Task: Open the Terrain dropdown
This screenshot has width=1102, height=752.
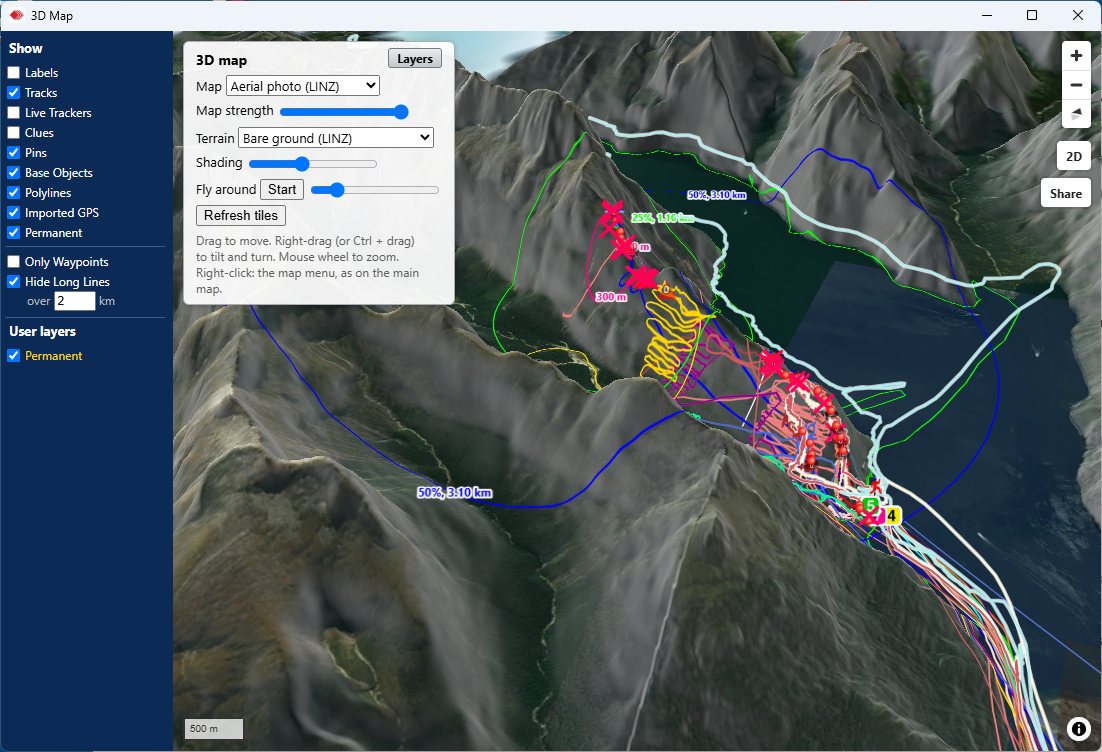Action: point(336,138)
